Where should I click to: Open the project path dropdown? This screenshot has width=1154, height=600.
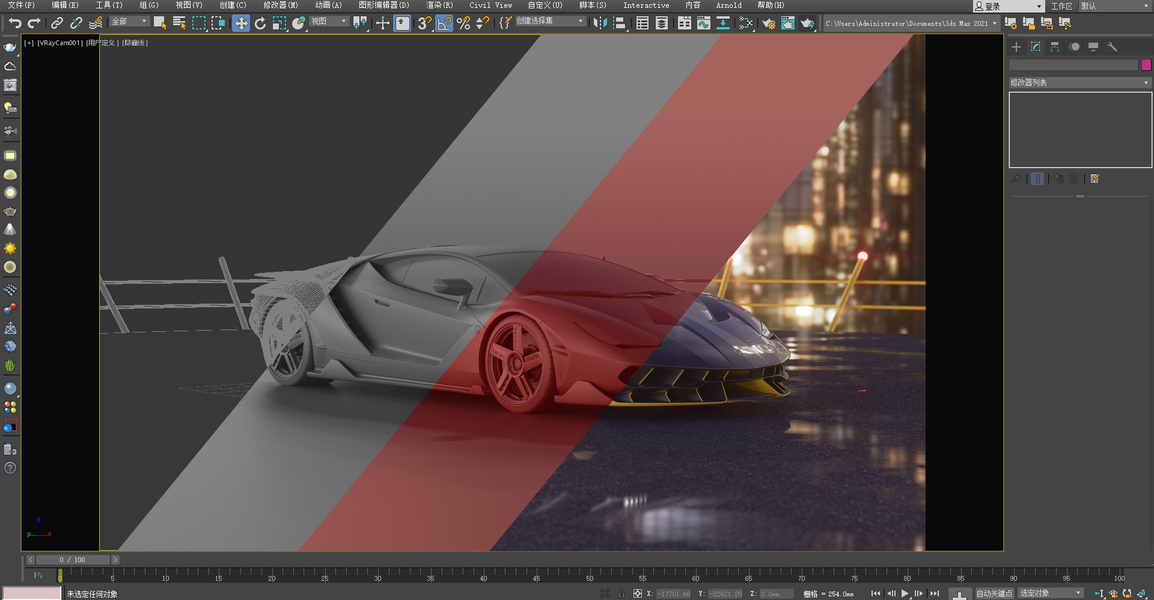click(x=911, y=24)
